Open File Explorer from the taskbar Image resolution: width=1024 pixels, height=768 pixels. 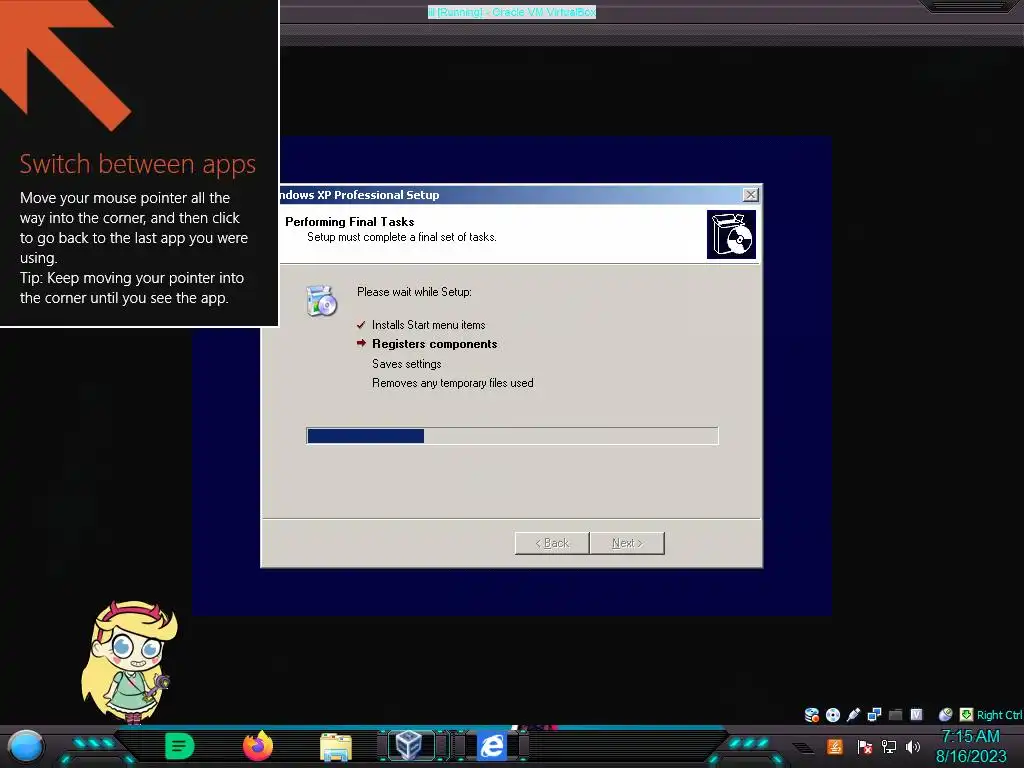click(x=336, y=747)
